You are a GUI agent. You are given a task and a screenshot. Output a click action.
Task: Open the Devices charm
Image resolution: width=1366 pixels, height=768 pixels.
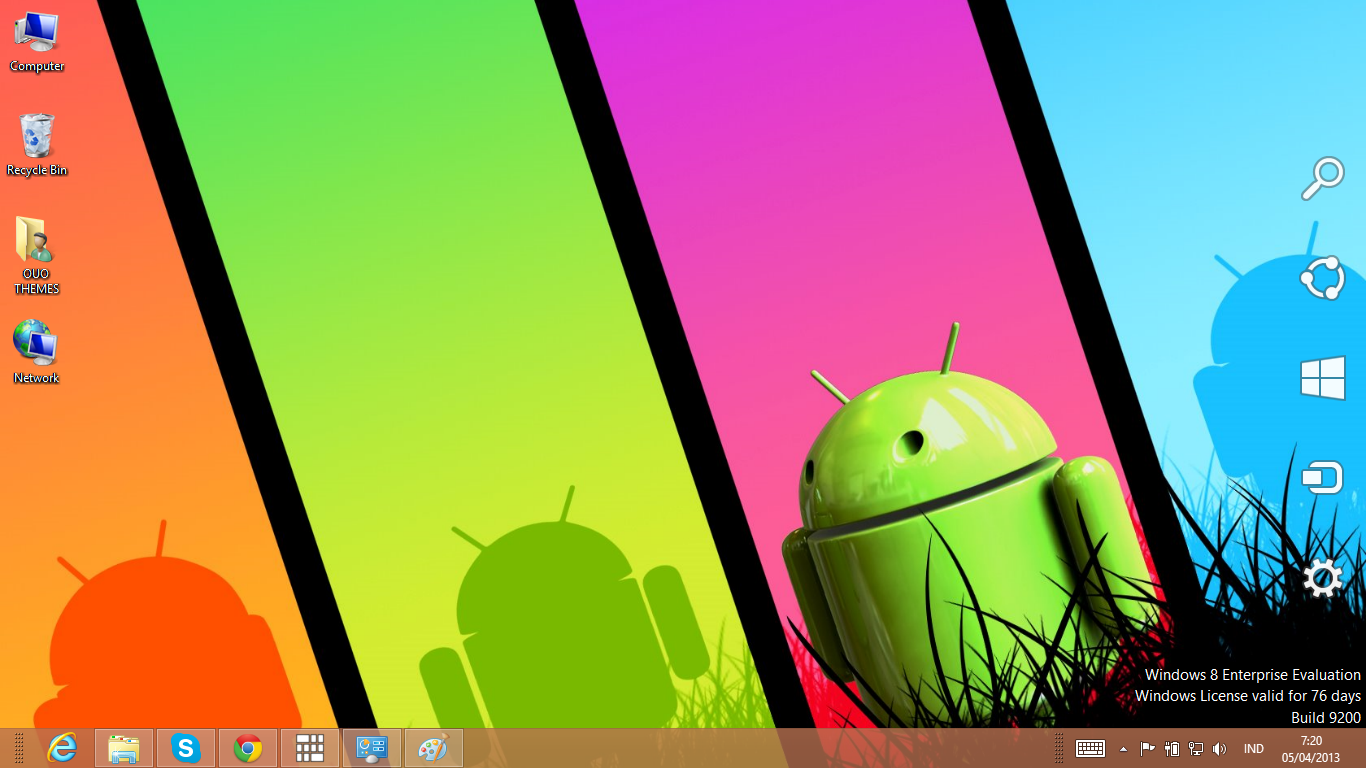(x=1322, y=478)
